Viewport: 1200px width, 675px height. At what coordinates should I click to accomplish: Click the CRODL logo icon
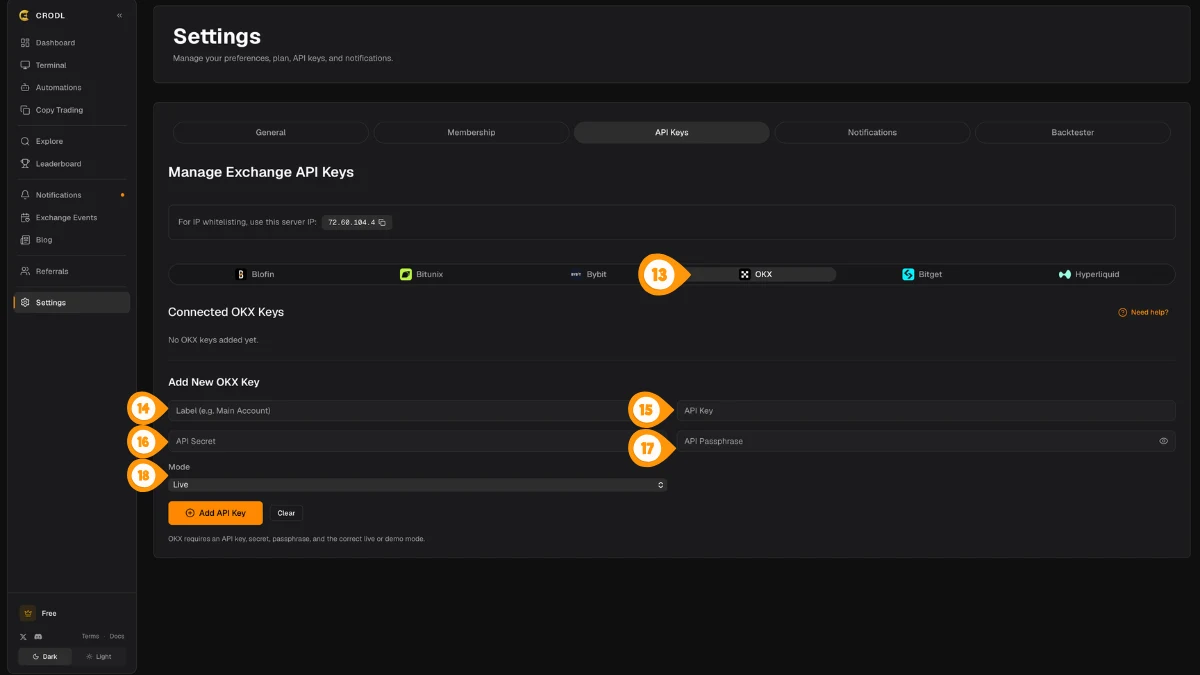[24, 15]
